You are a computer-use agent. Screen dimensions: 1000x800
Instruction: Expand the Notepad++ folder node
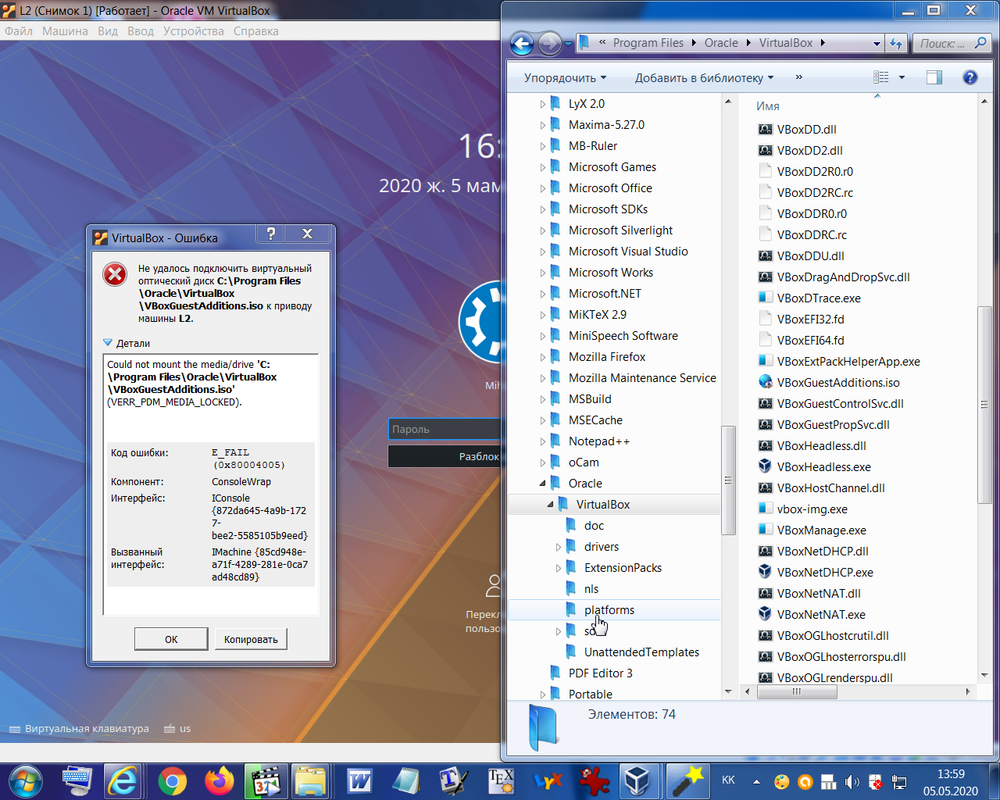coord(543,441)
